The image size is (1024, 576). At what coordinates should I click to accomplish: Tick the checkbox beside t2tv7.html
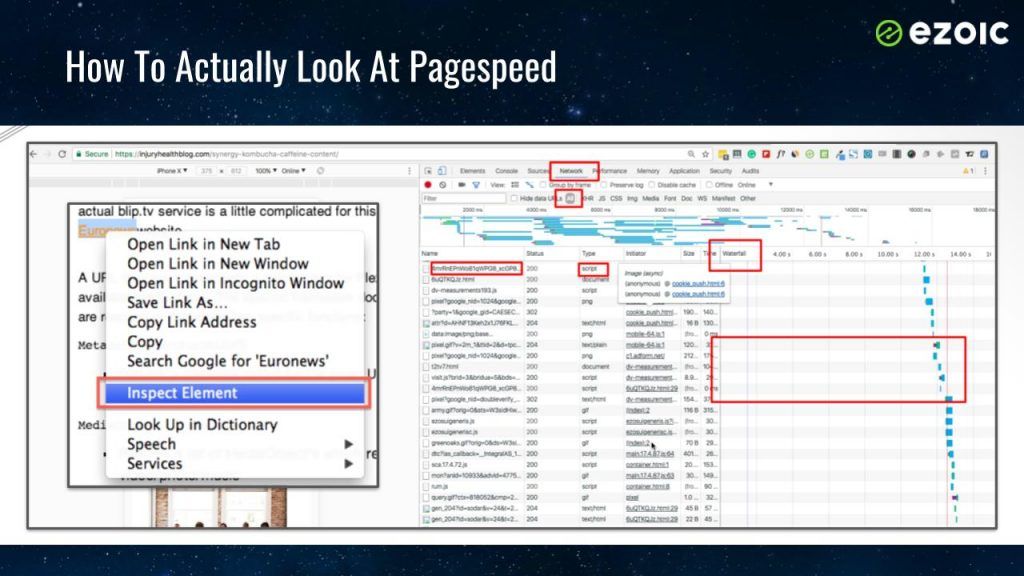point(426,366)
